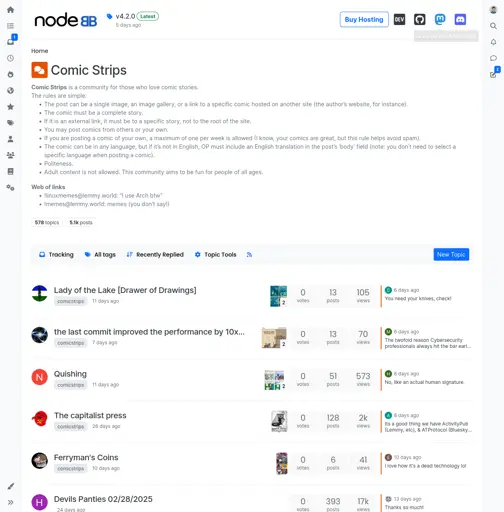504x512 pixels.
Task: Open the unread topics icon with badge
Action: [11, 41]
